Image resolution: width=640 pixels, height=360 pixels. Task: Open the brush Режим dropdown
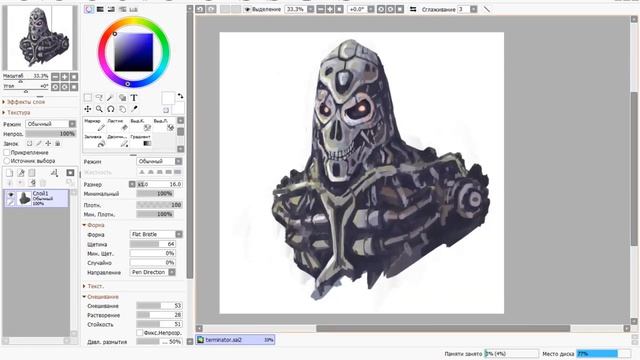(159, 162)
